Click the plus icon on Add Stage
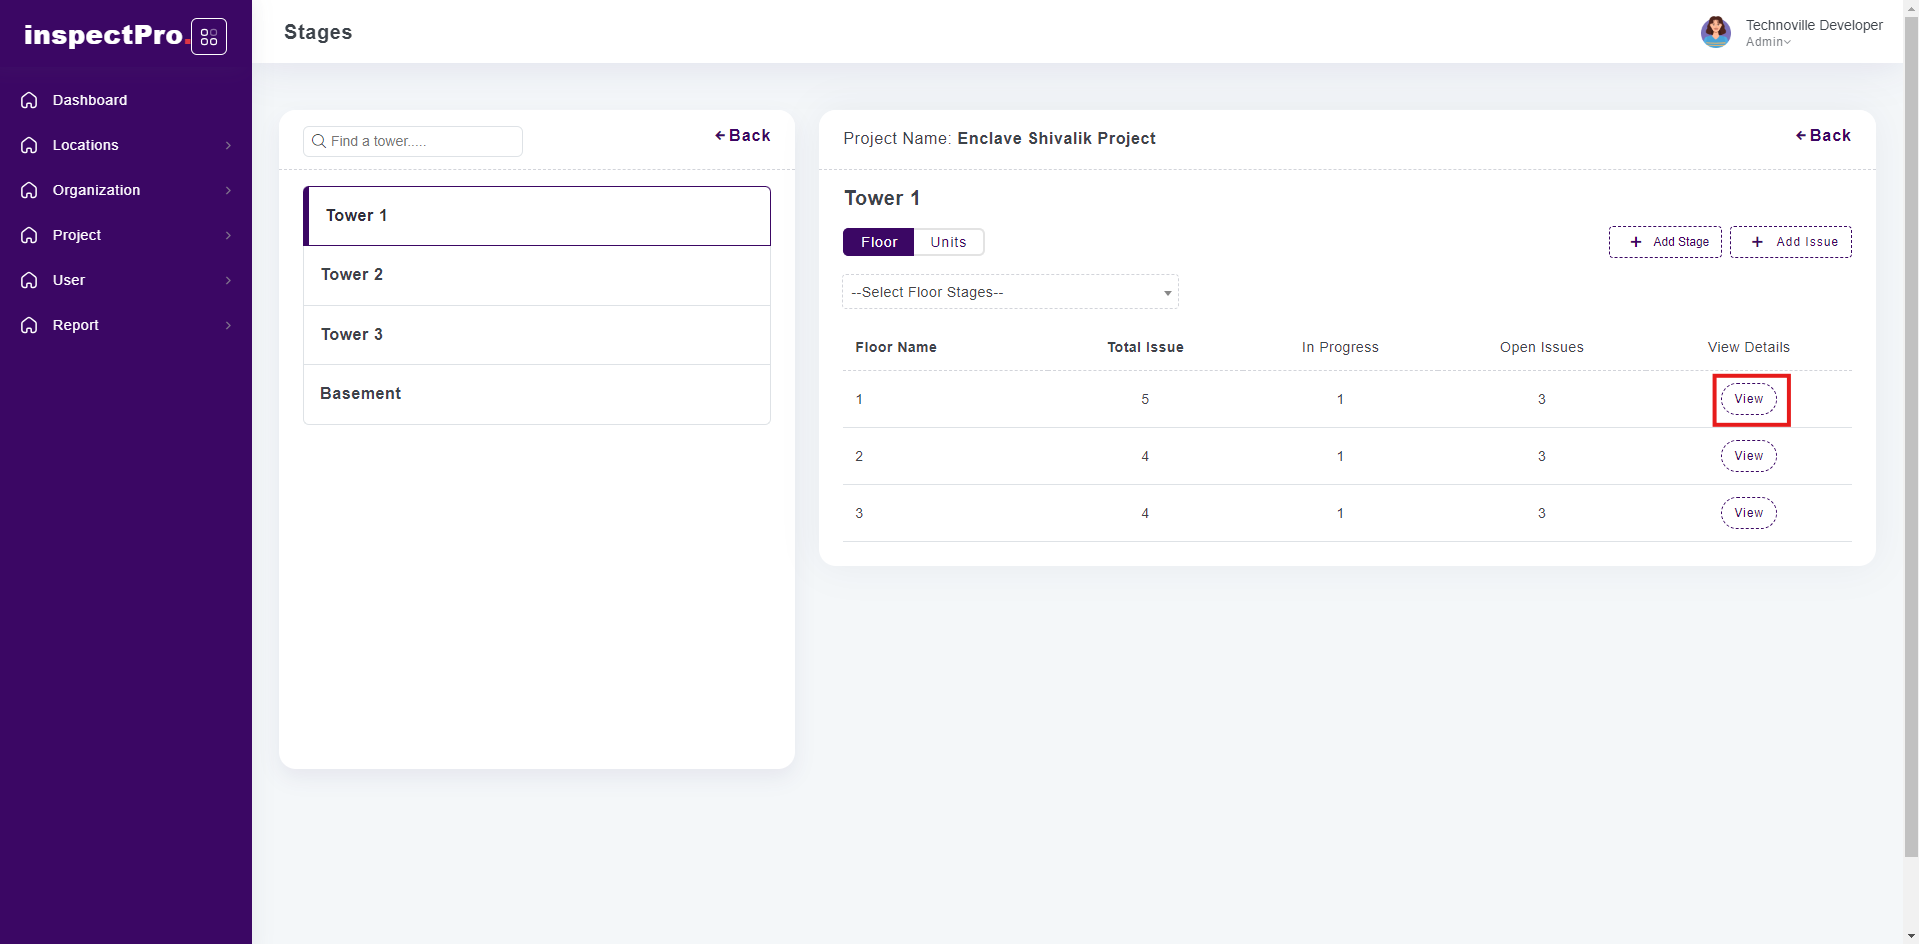1919x944 pixels. (x=1636, y=242)
